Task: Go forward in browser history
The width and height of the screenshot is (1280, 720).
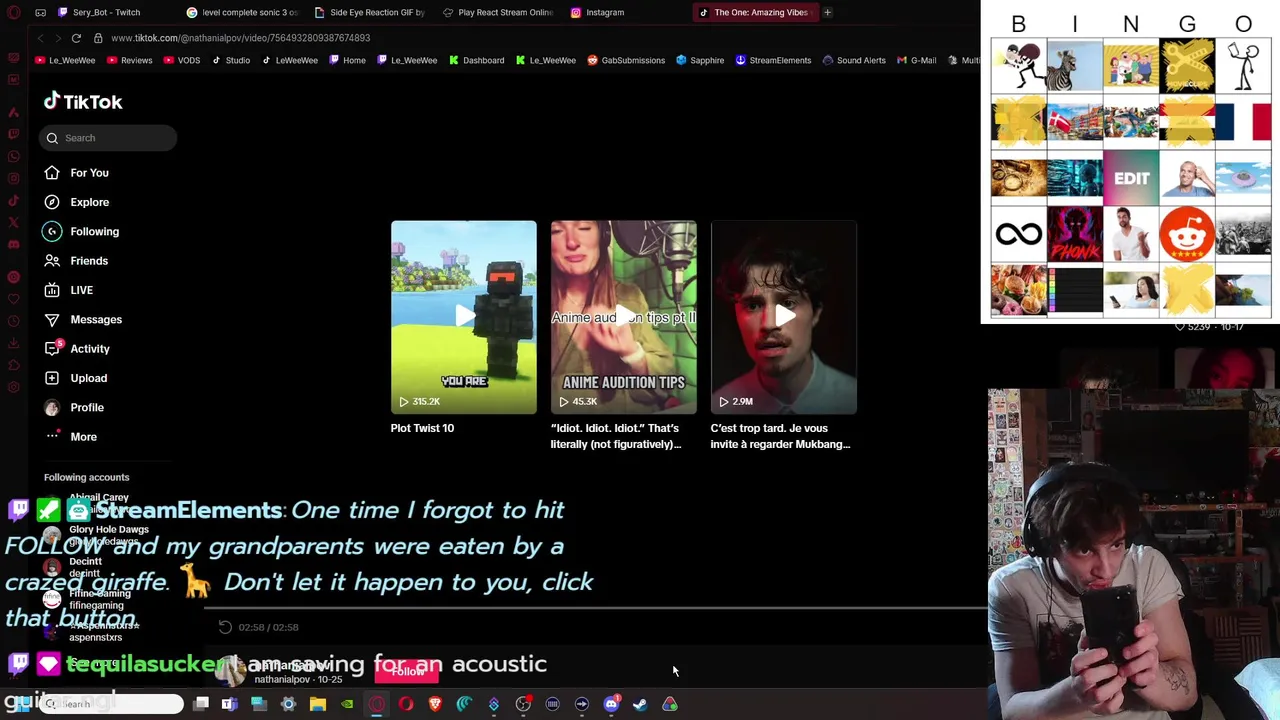Action: (x=58, y=38)
